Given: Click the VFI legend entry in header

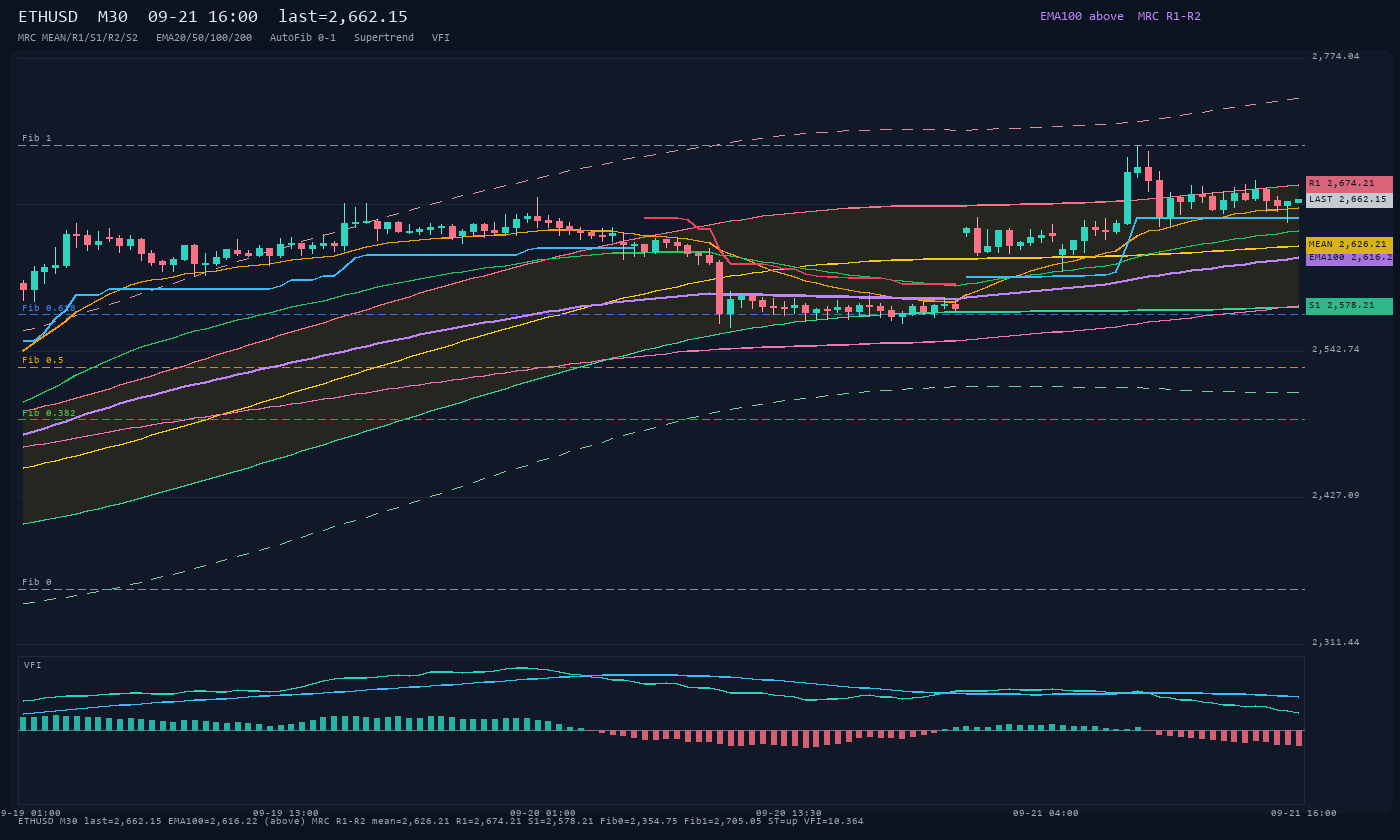Looking at the screenshot, I should pyautogui.click(x=441, y=38).
